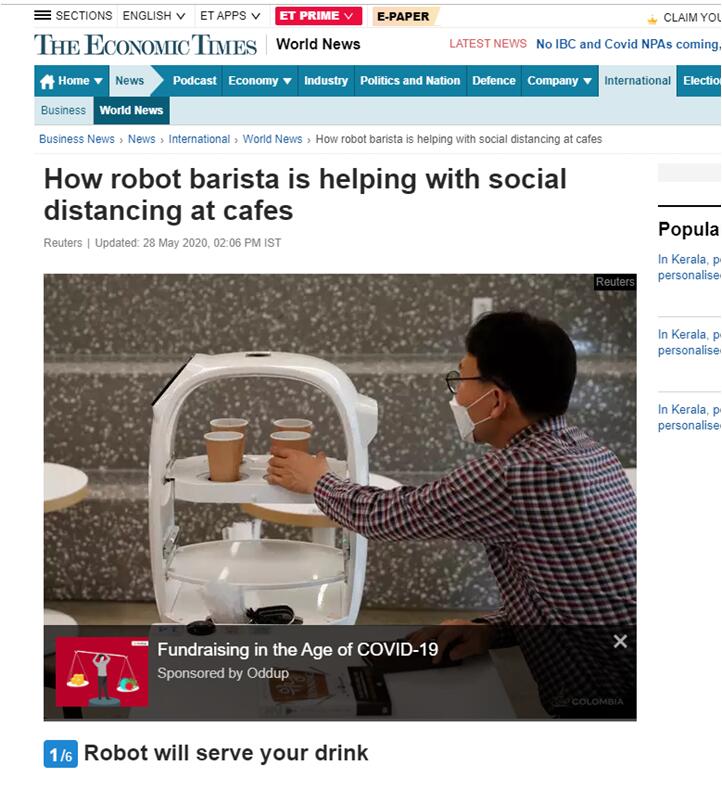Open the No IBC and Covid NPAs headline
The image size is (722, 789).
click(628, 44)
